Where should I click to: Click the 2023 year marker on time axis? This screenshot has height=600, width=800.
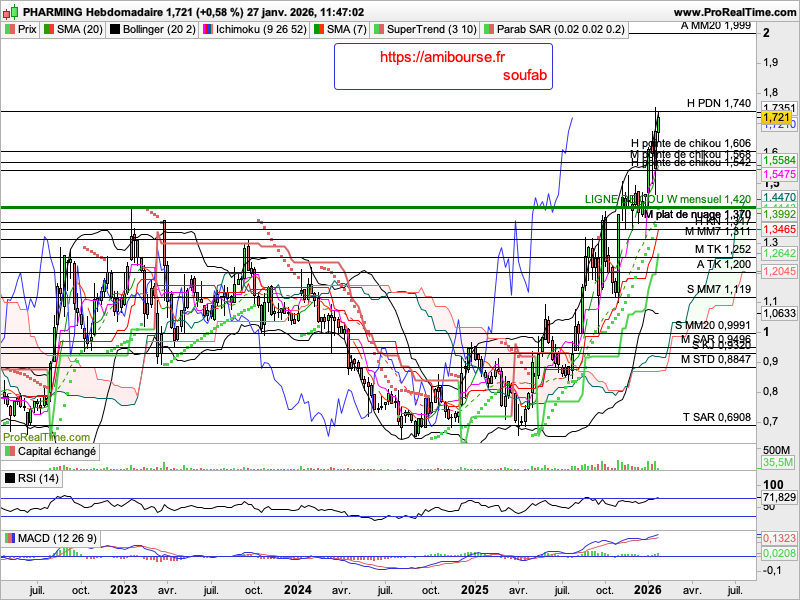pos(123,590)
